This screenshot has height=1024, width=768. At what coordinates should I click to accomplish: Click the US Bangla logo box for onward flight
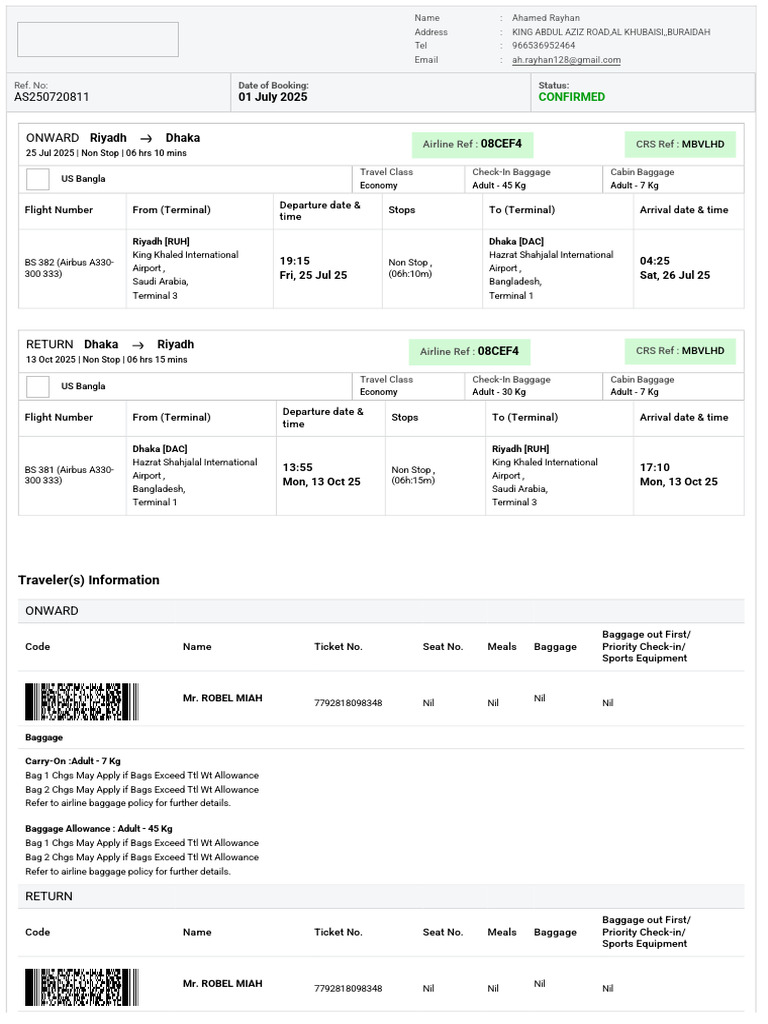[38, 179]
